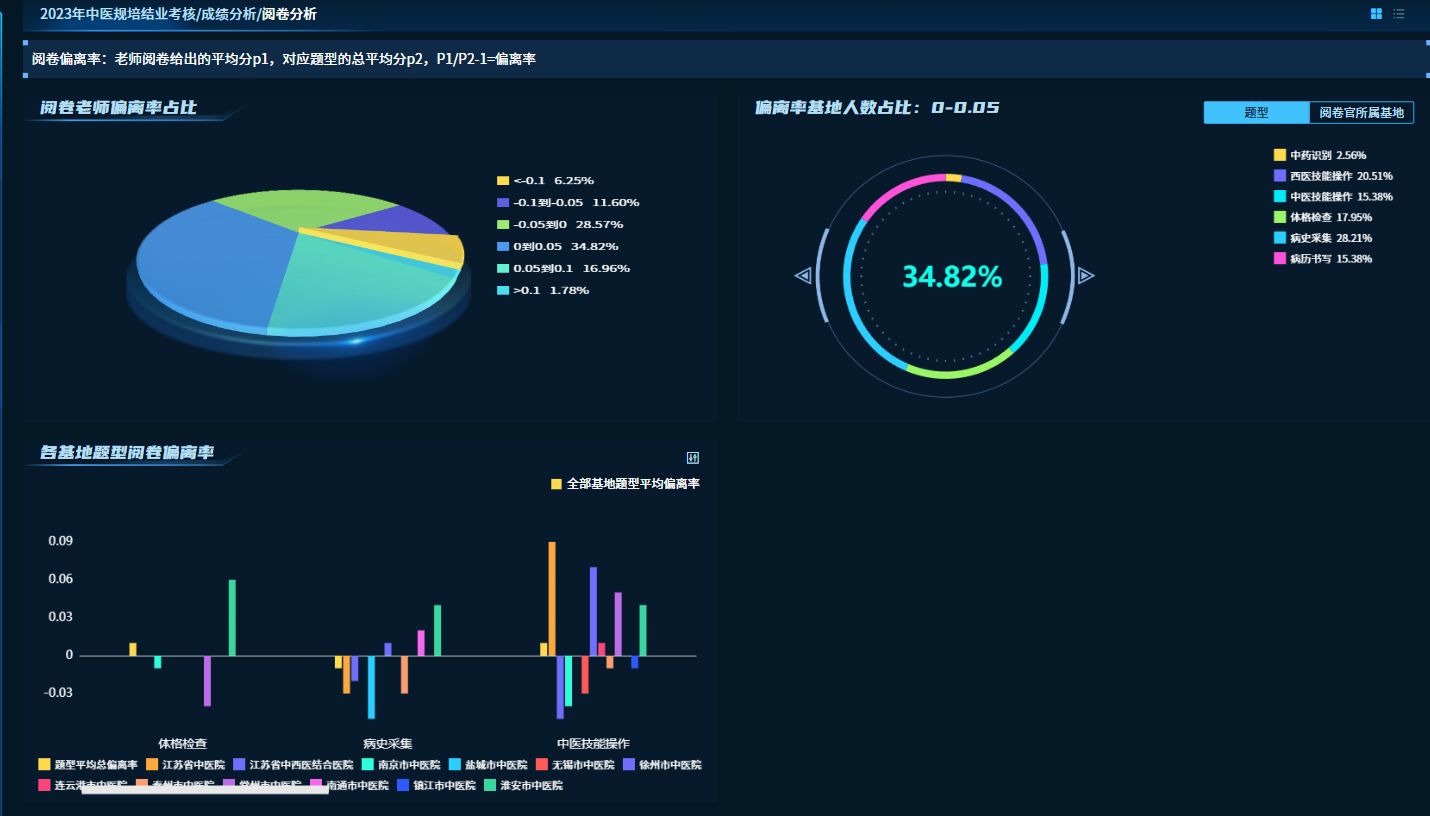Click the 阅卷分析 breadcrumb title
The width and height of the screenshot is (1430, 816).
tap(289, 14)
